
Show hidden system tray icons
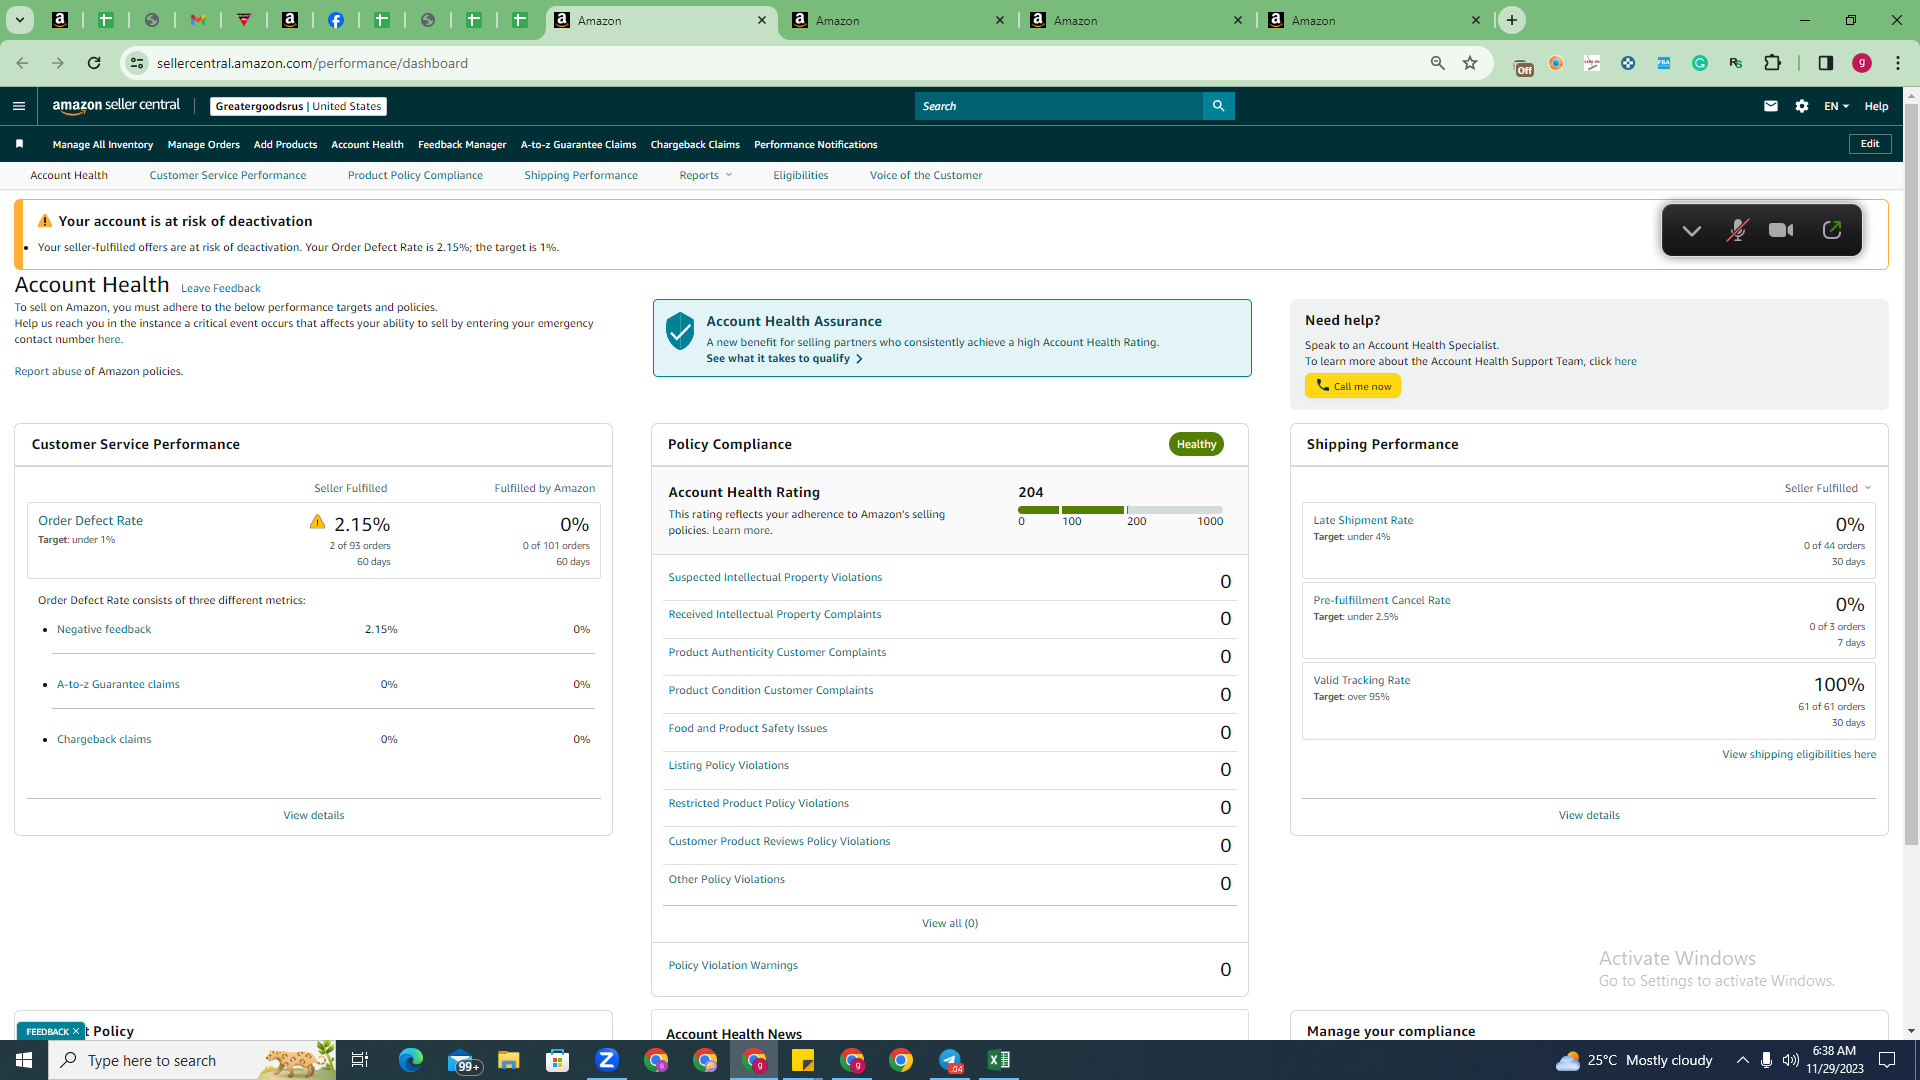1742,1060
